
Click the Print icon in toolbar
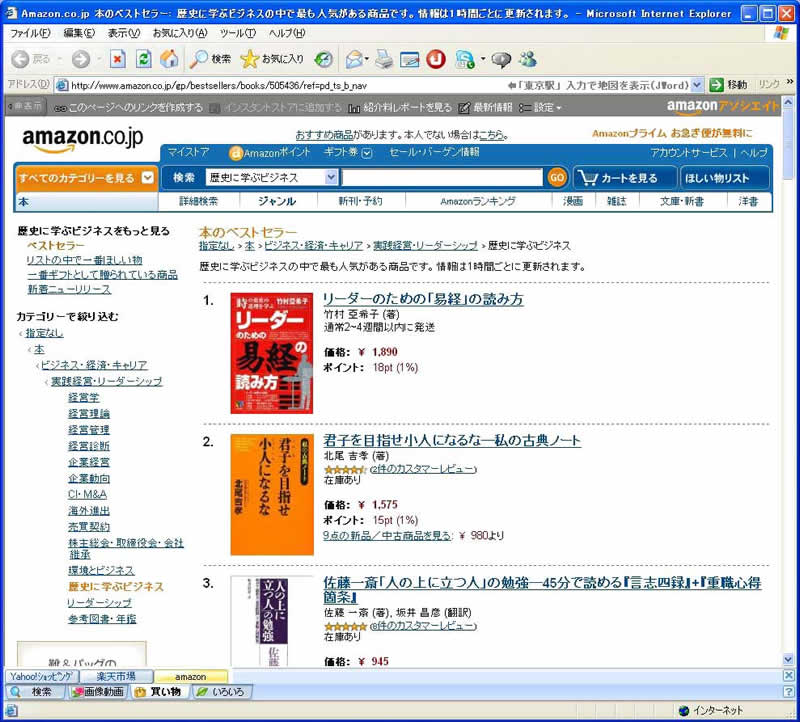(384, 59)
